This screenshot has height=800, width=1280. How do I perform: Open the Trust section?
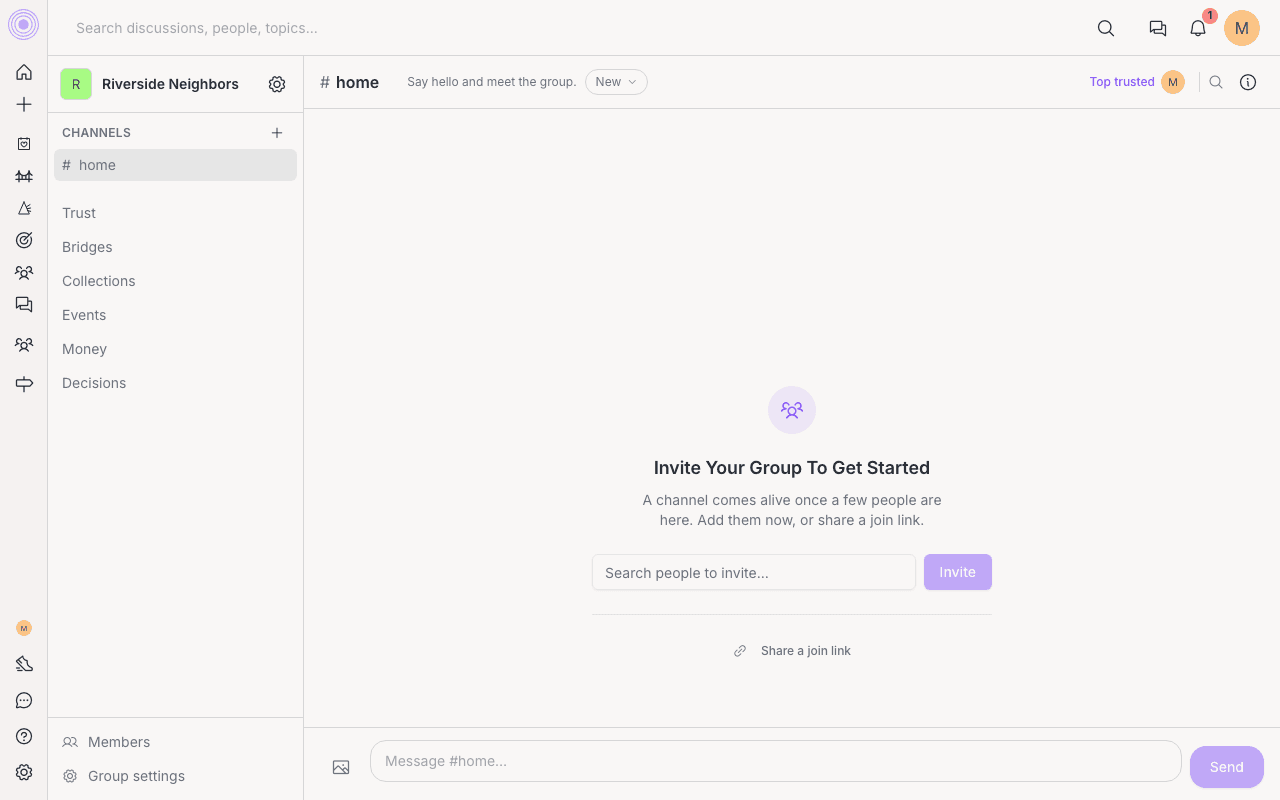coord(79,213)
